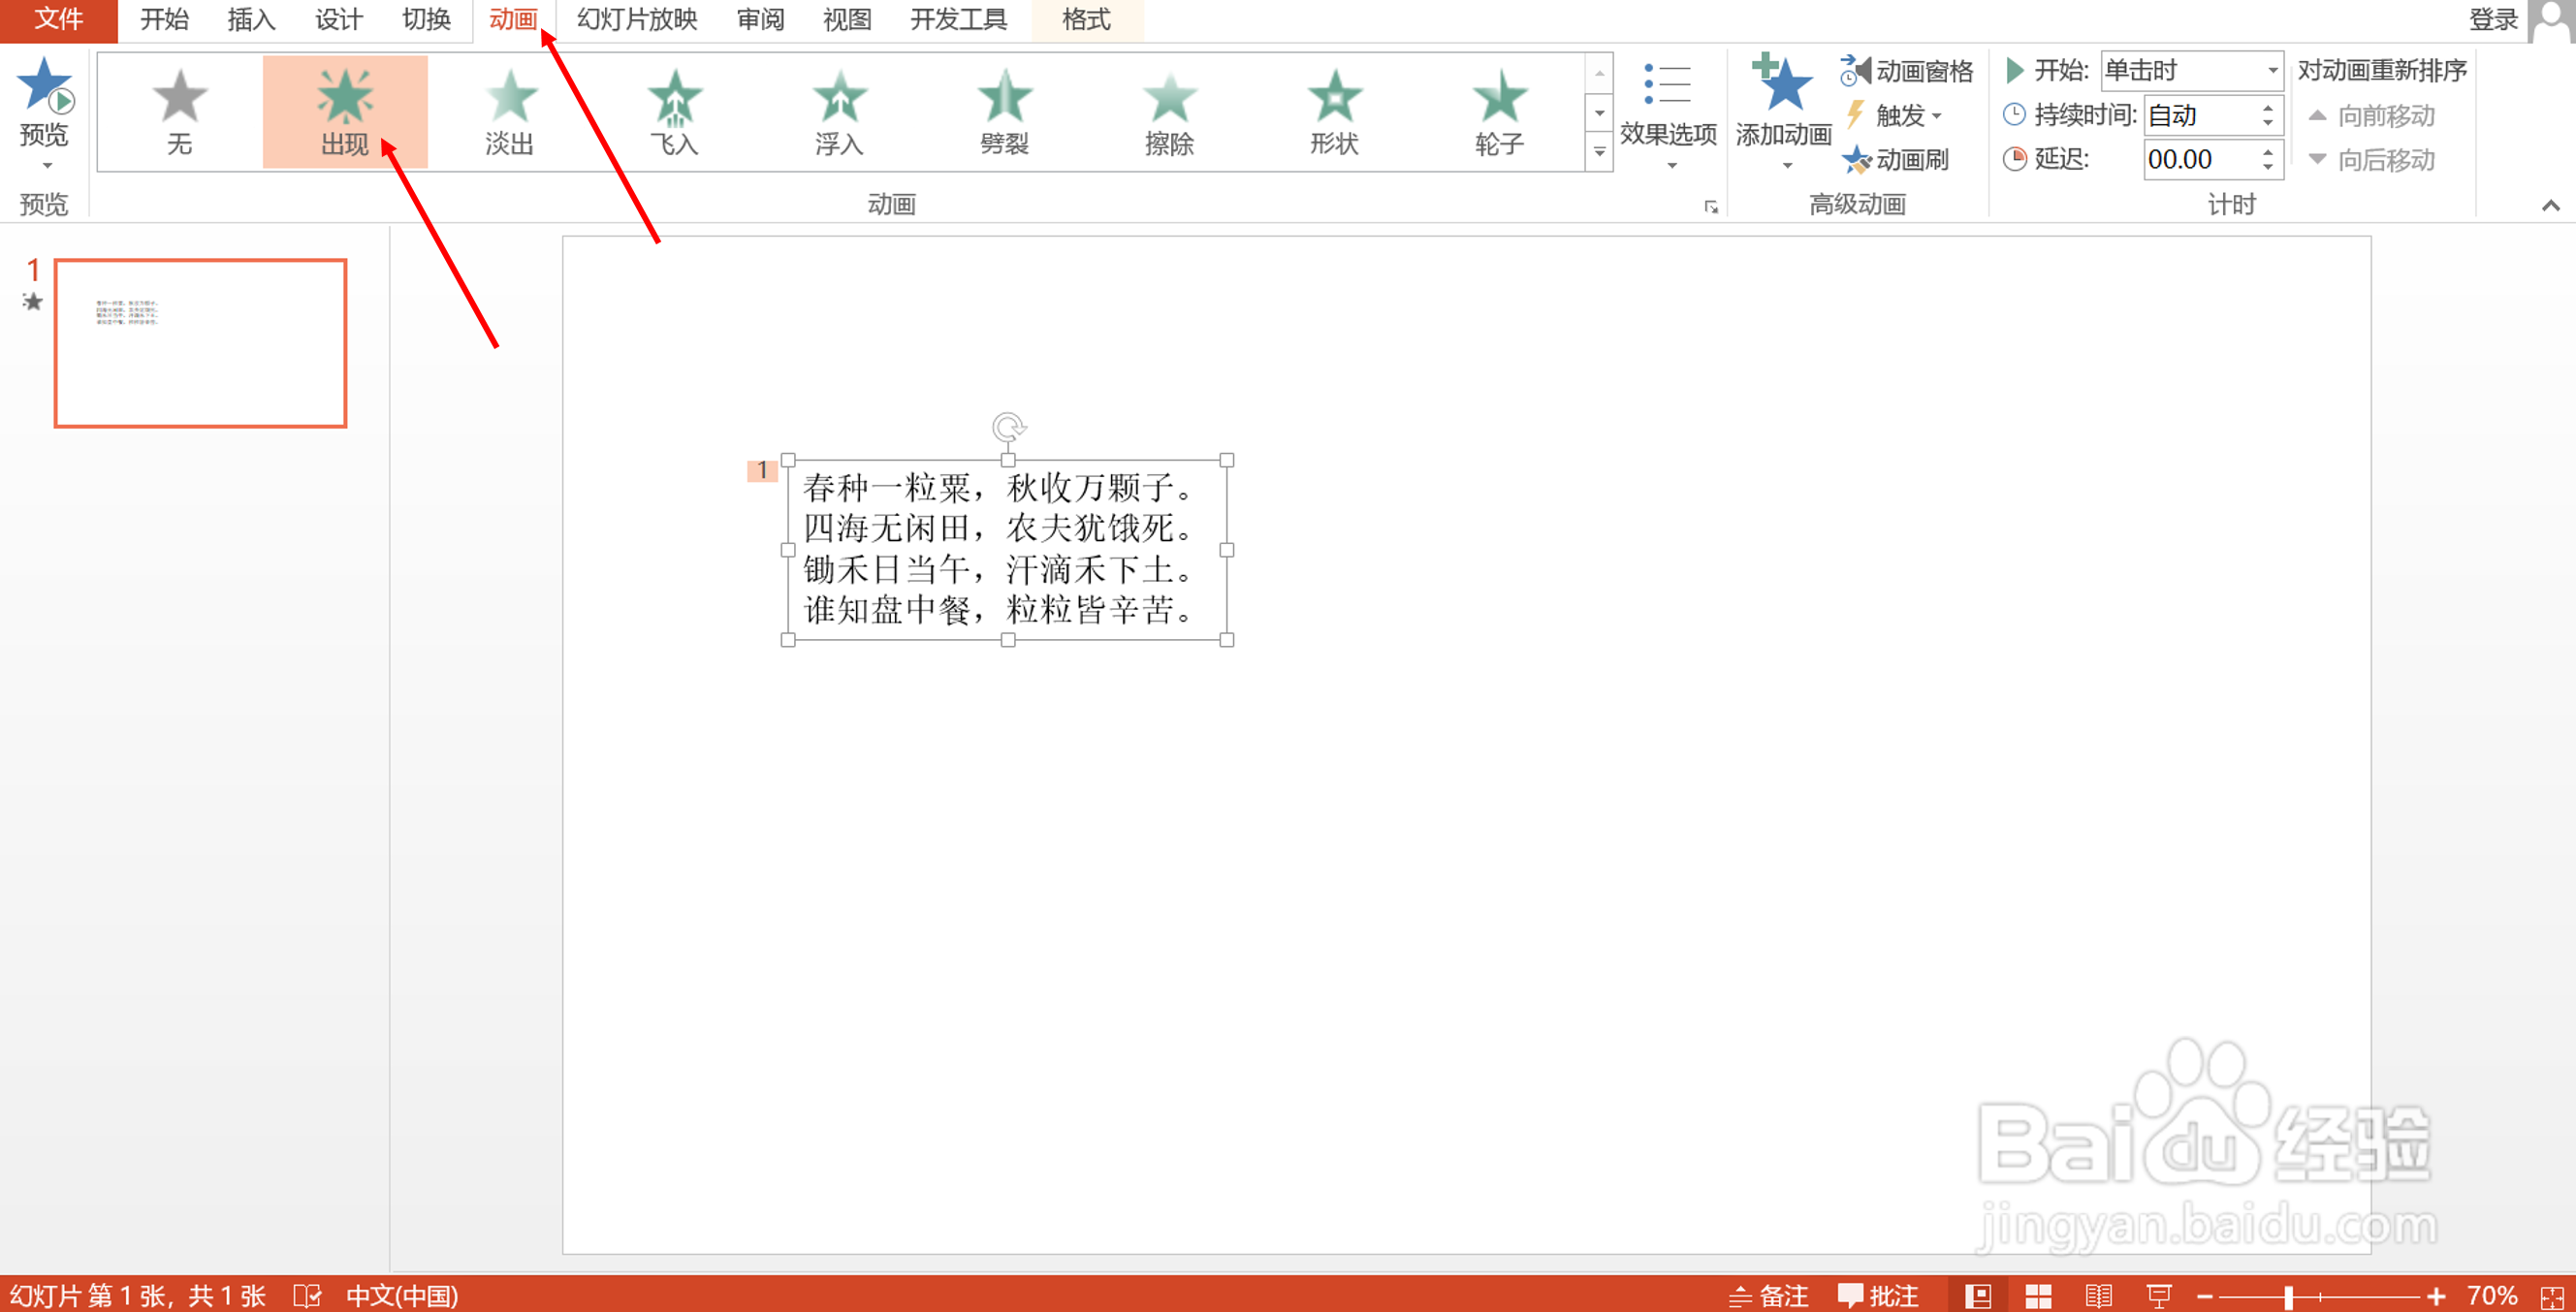Open the 开始 start timing dropdown
The image size is (2576, 1312).
[2272, 71]
